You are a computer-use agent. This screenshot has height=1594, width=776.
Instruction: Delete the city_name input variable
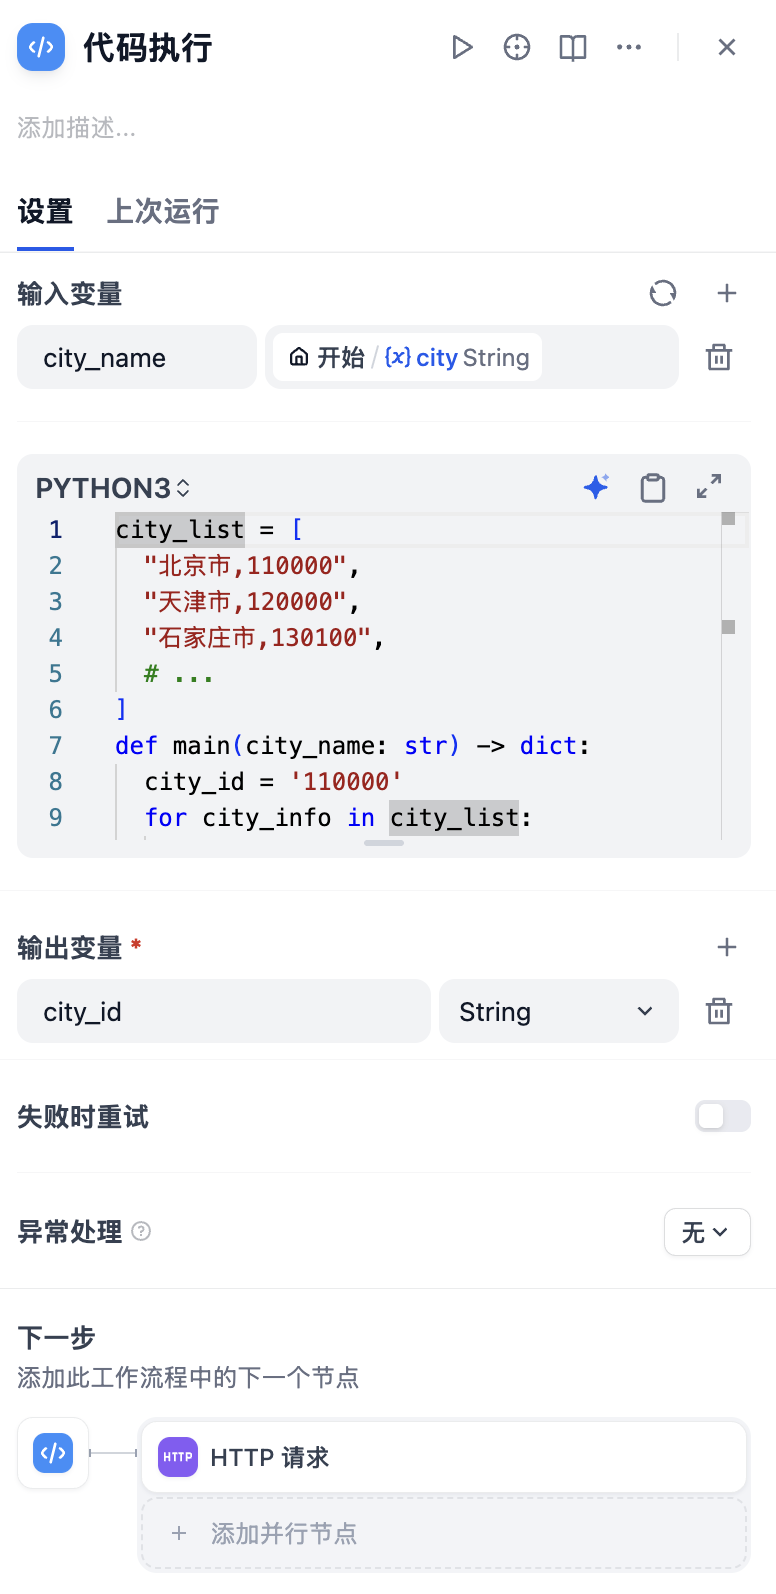tap(719, 357)
